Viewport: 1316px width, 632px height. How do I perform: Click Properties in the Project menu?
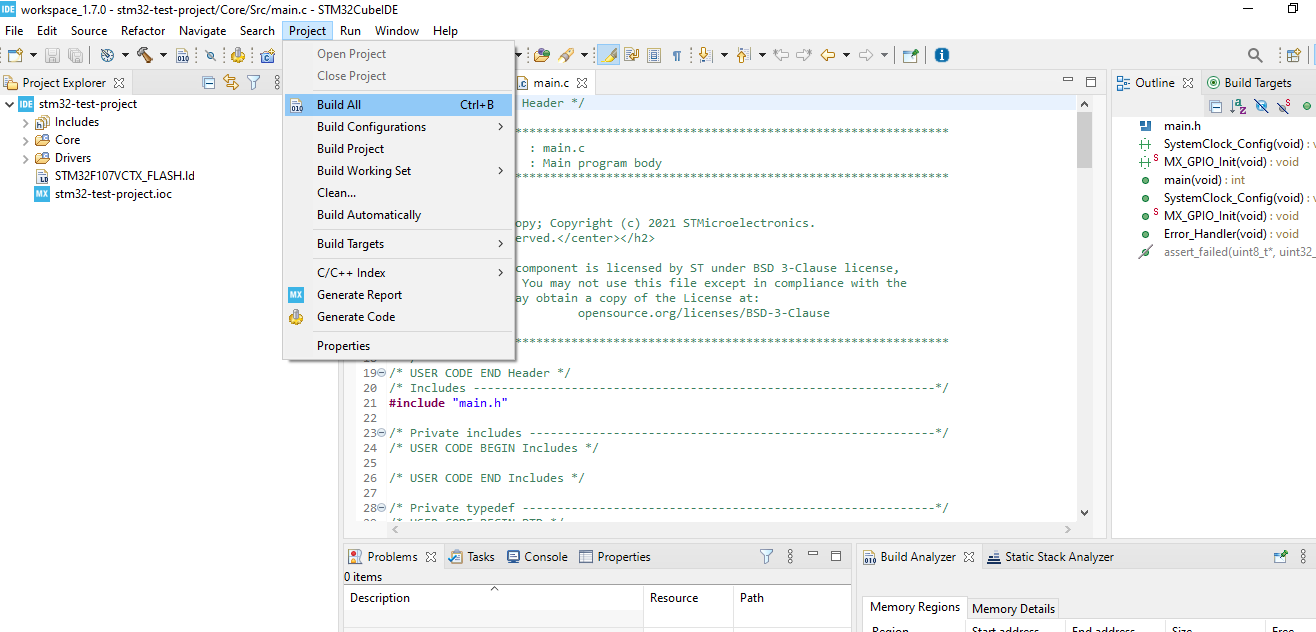343,346
